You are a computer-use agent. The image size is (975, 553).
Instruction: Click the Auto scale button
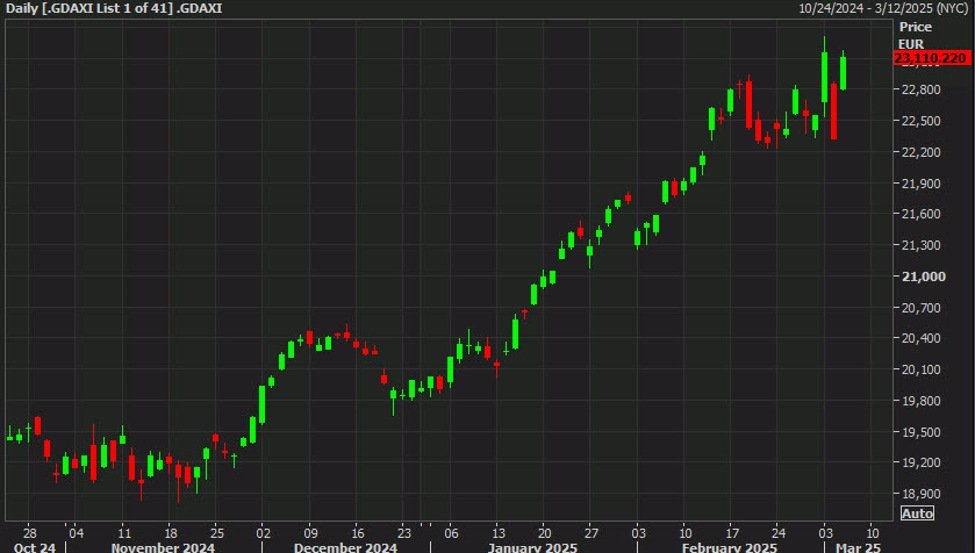[918, 513]
